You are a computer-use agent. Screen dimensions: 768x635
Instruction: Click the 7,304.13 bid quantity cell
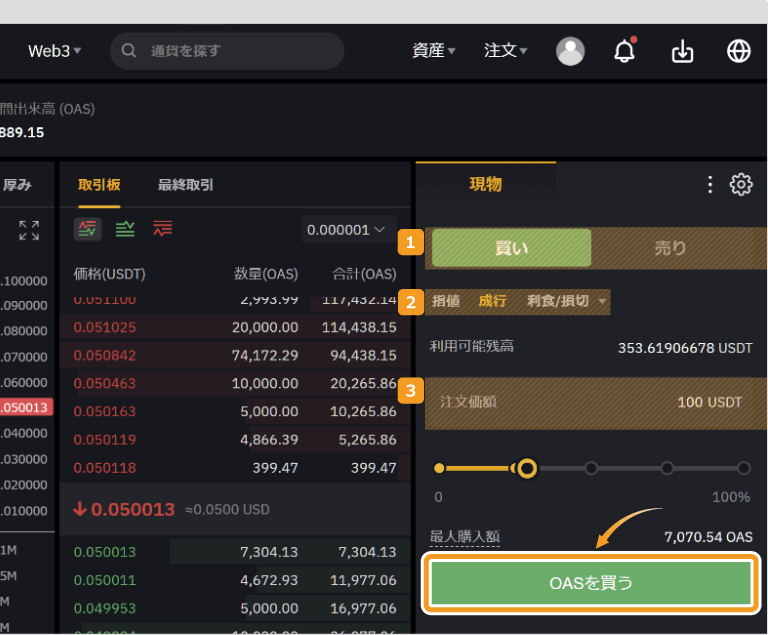pyautogui.click(x=269, y=552)
